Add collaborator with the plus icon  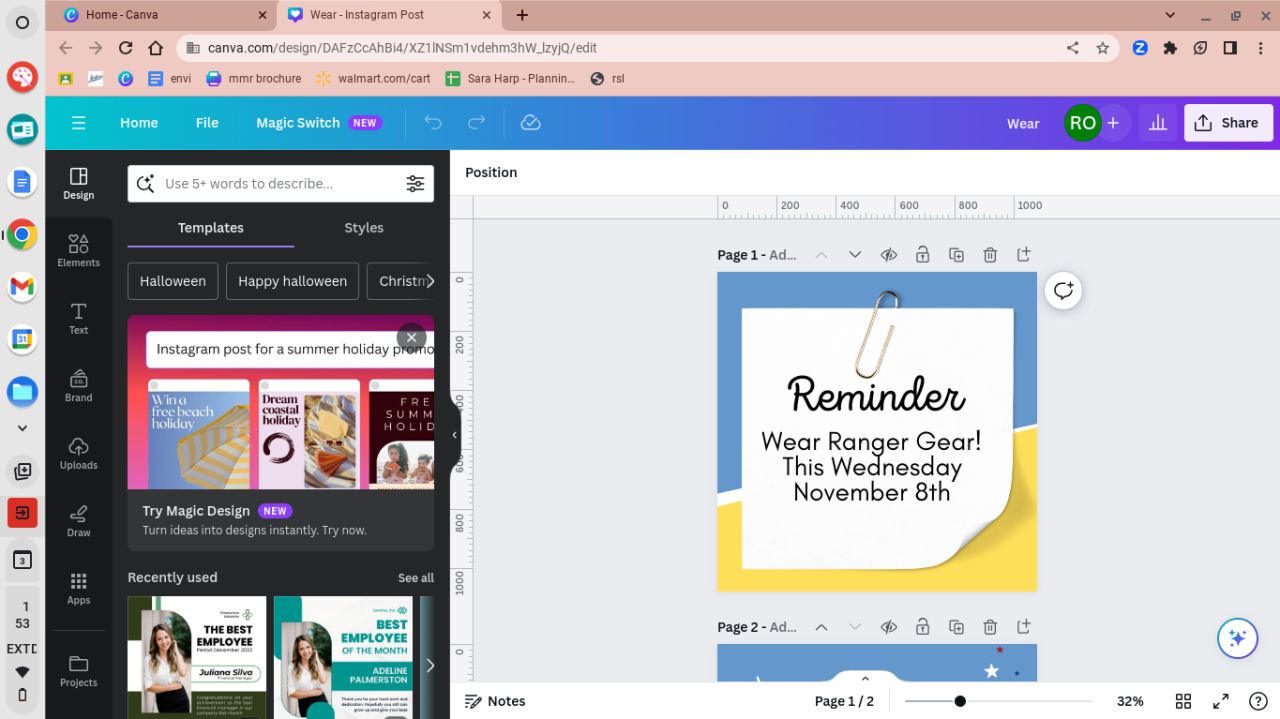(x=1113, y=123)
